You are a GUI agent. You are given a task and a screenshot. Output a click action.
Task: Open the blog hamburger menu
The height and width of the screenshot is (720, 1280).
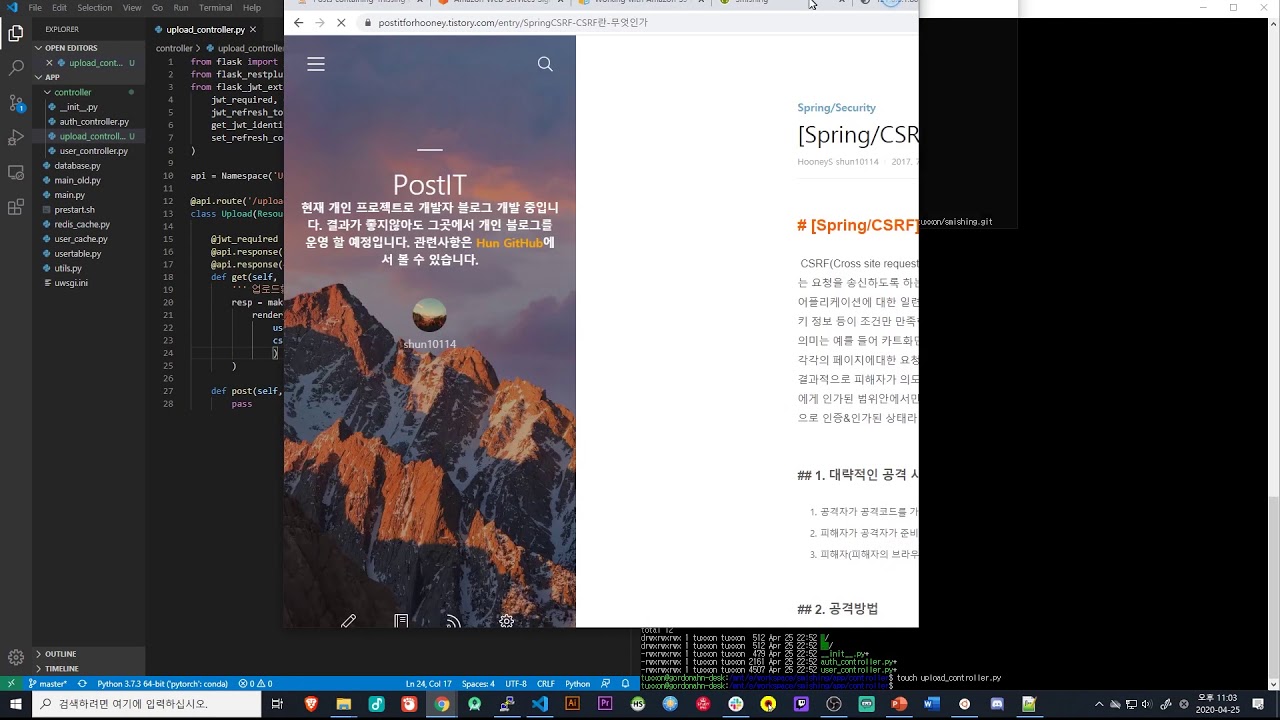pyautogui.click(x=316, y=64)
